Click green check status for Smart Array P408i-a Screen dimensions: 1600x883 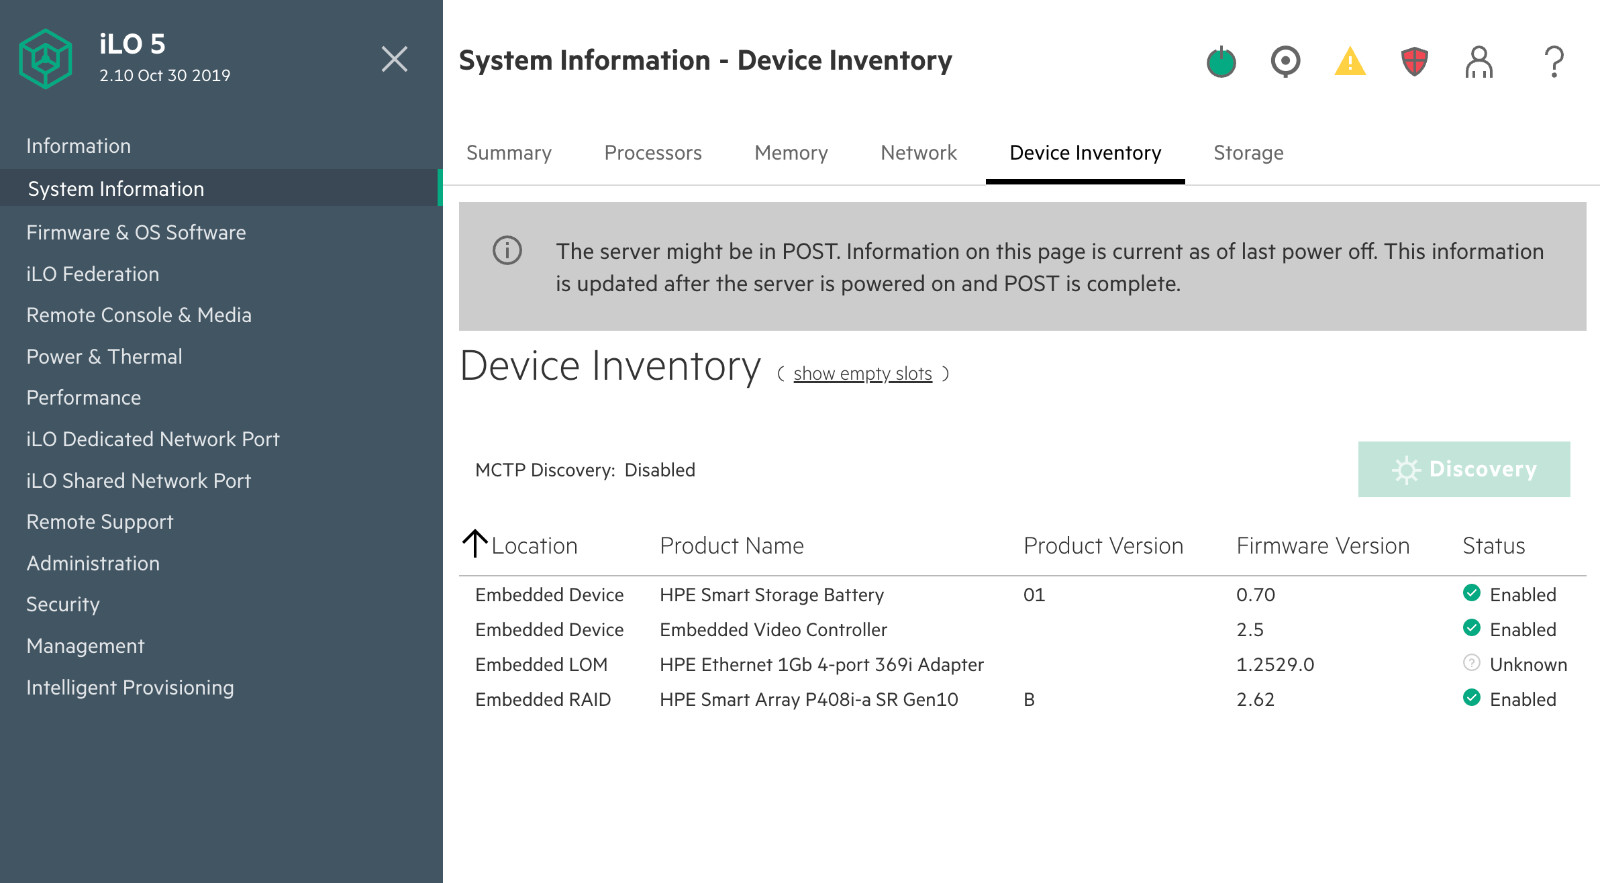[1471, 698]
